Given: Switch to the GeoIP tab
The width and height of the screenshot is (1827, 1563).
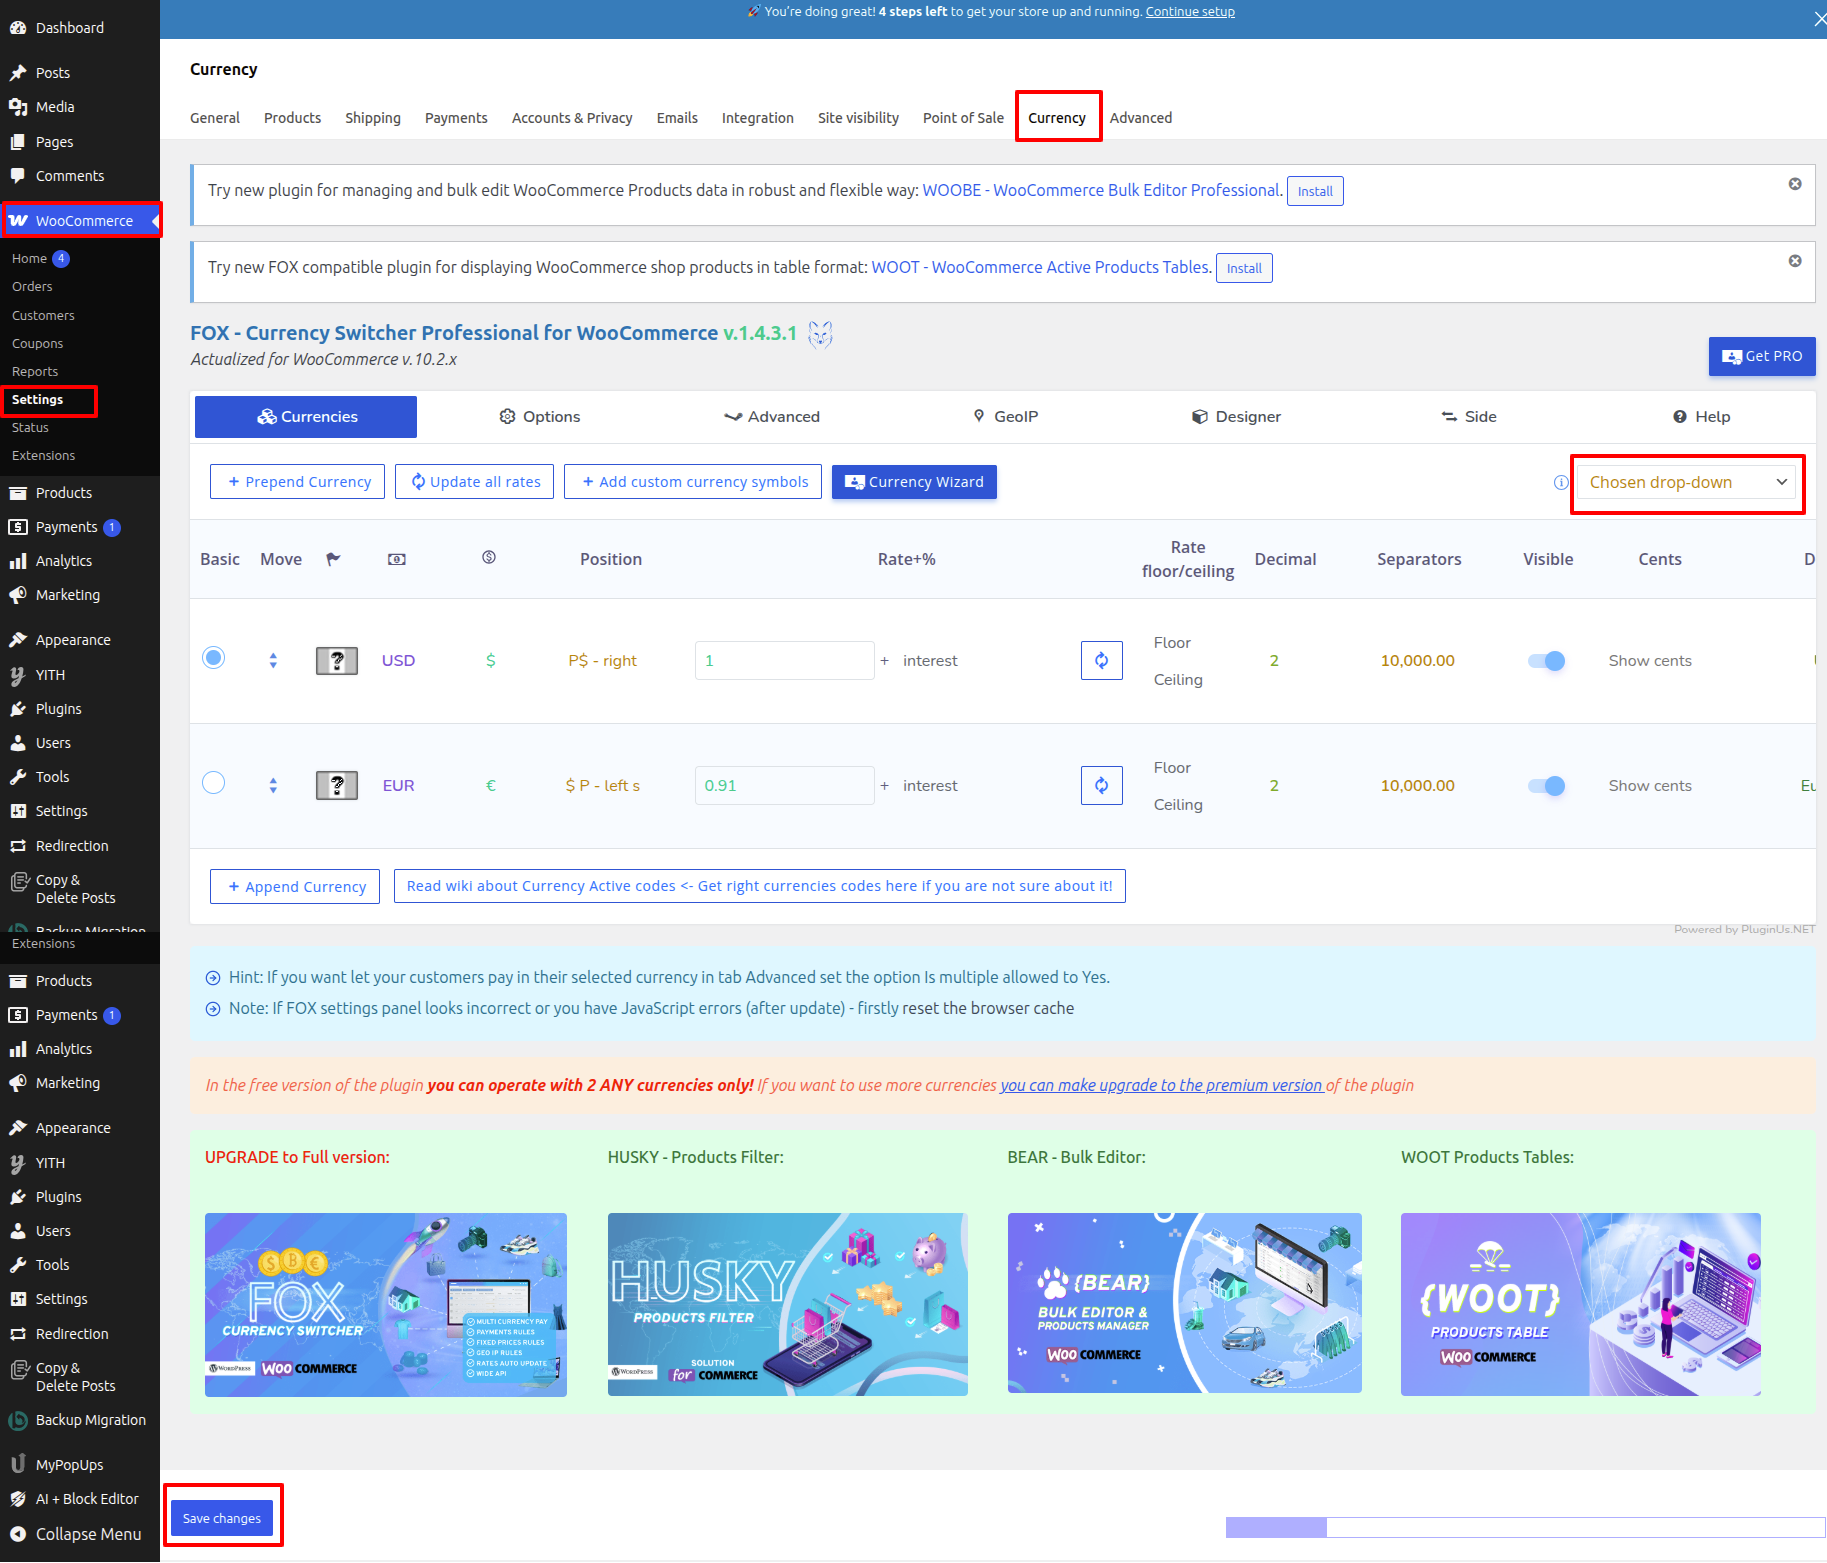Looking at the screenshot, I should pyautogui.click(x=1006, y=417).
